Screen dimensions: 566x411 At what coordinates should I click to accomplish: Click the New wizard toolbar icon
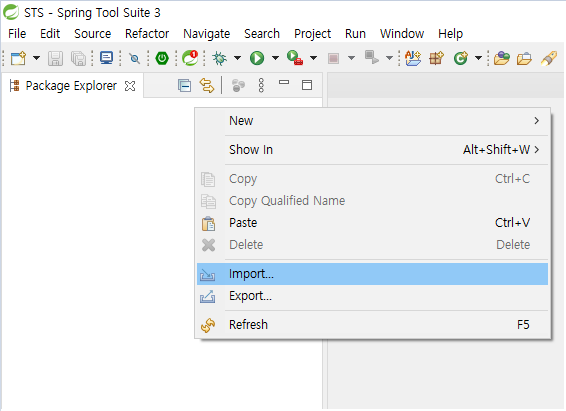[x=18, y=58]
